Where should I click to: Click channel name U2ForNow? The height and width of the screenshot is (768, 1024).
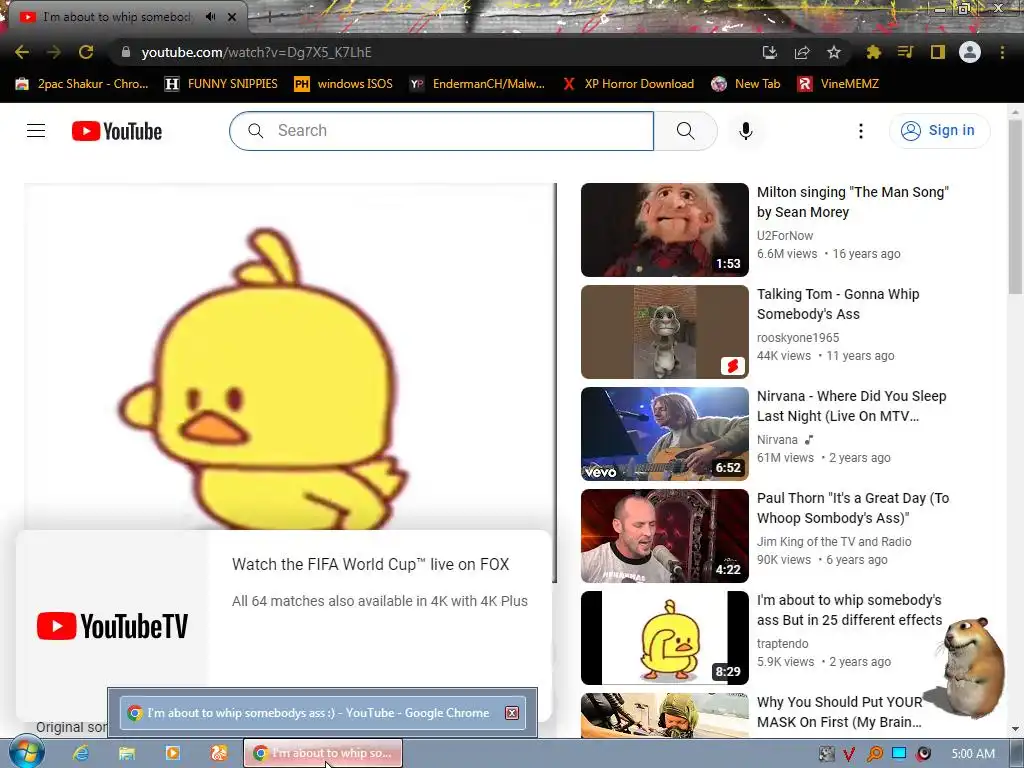pos(785,235)
